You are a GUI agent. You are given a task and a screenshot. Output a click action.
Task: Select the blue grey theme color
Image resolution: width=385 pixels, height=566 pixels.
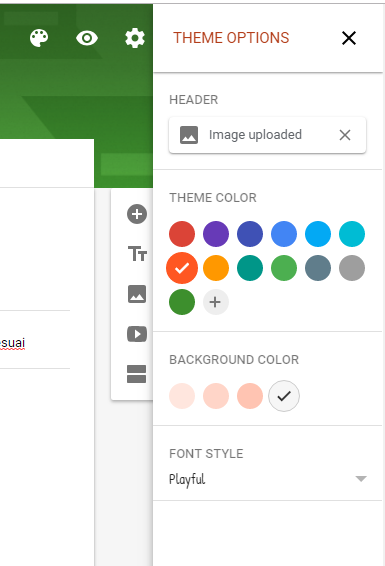click(x=318, y=268)
